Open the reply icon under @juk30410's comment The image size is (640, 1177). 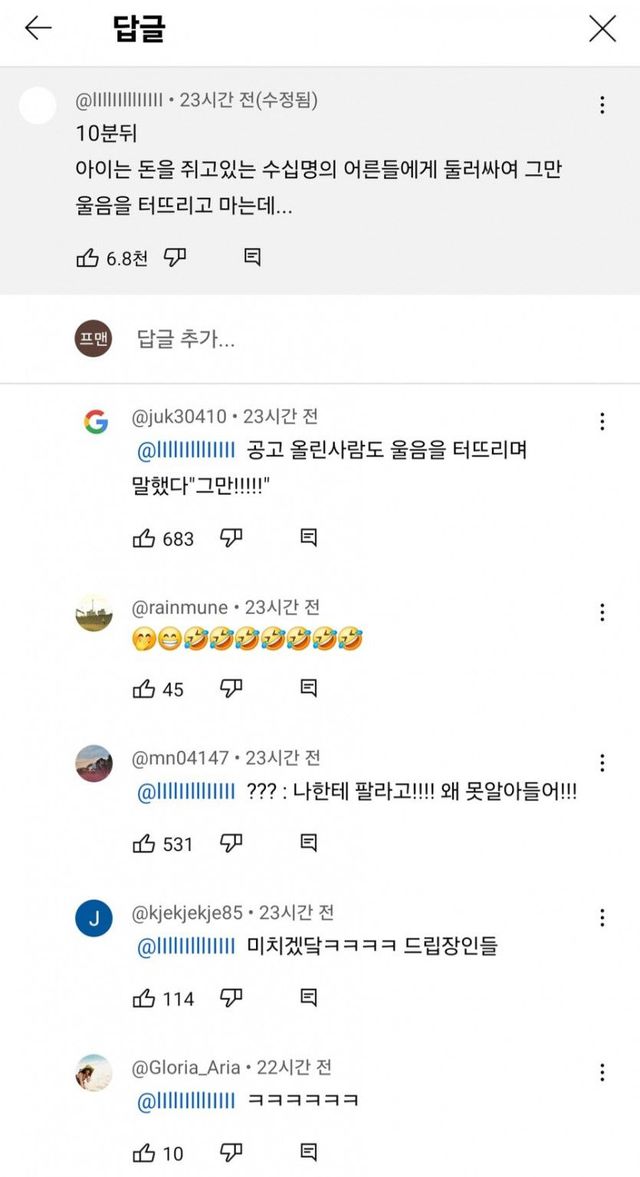[309, 538]
